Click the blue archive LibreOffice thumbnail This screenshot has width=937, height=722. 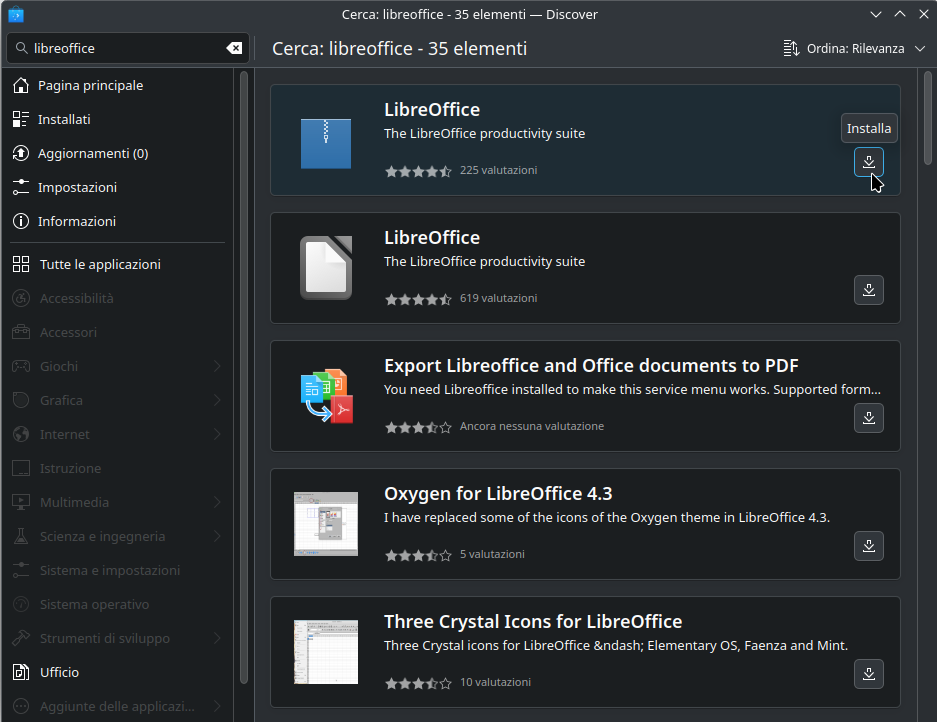coord(326,141)
